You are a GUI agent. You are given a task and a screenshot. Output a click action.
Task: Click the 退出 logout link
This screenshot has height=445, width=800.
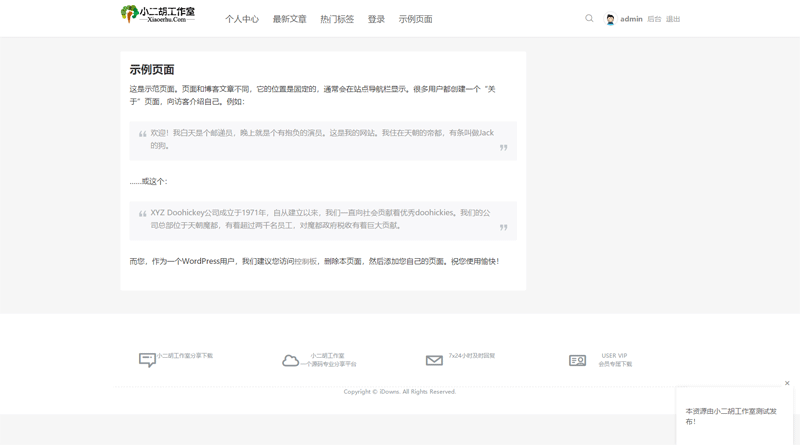(673, 19)
